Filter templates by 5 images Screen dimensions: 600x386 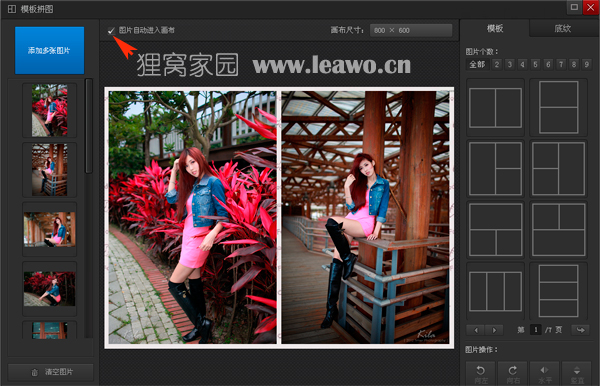tap(535, 64)
